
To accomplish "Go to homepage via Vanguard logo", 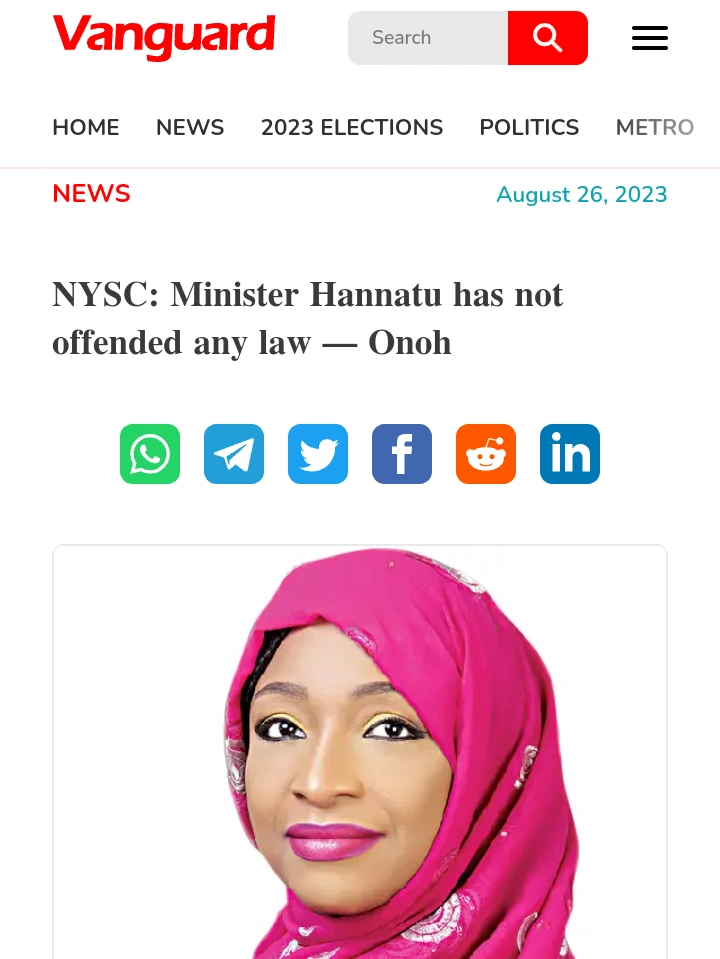I will point(164,37).
